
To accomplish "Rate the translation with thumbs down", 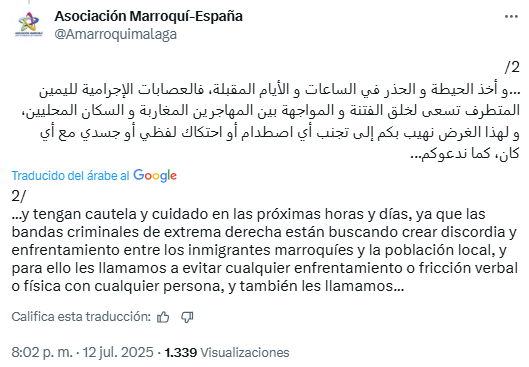I will 187,317.
